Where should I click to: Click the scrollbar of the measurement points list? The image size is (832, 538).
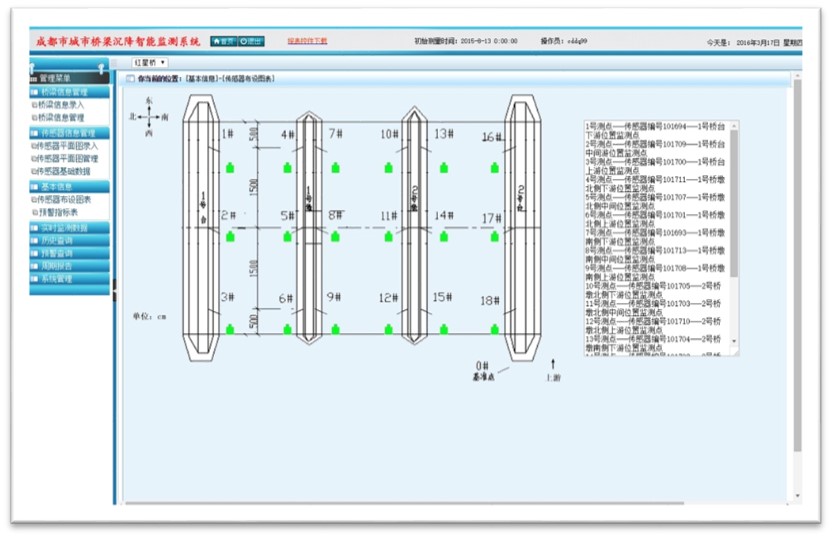[x=735, y=200]
